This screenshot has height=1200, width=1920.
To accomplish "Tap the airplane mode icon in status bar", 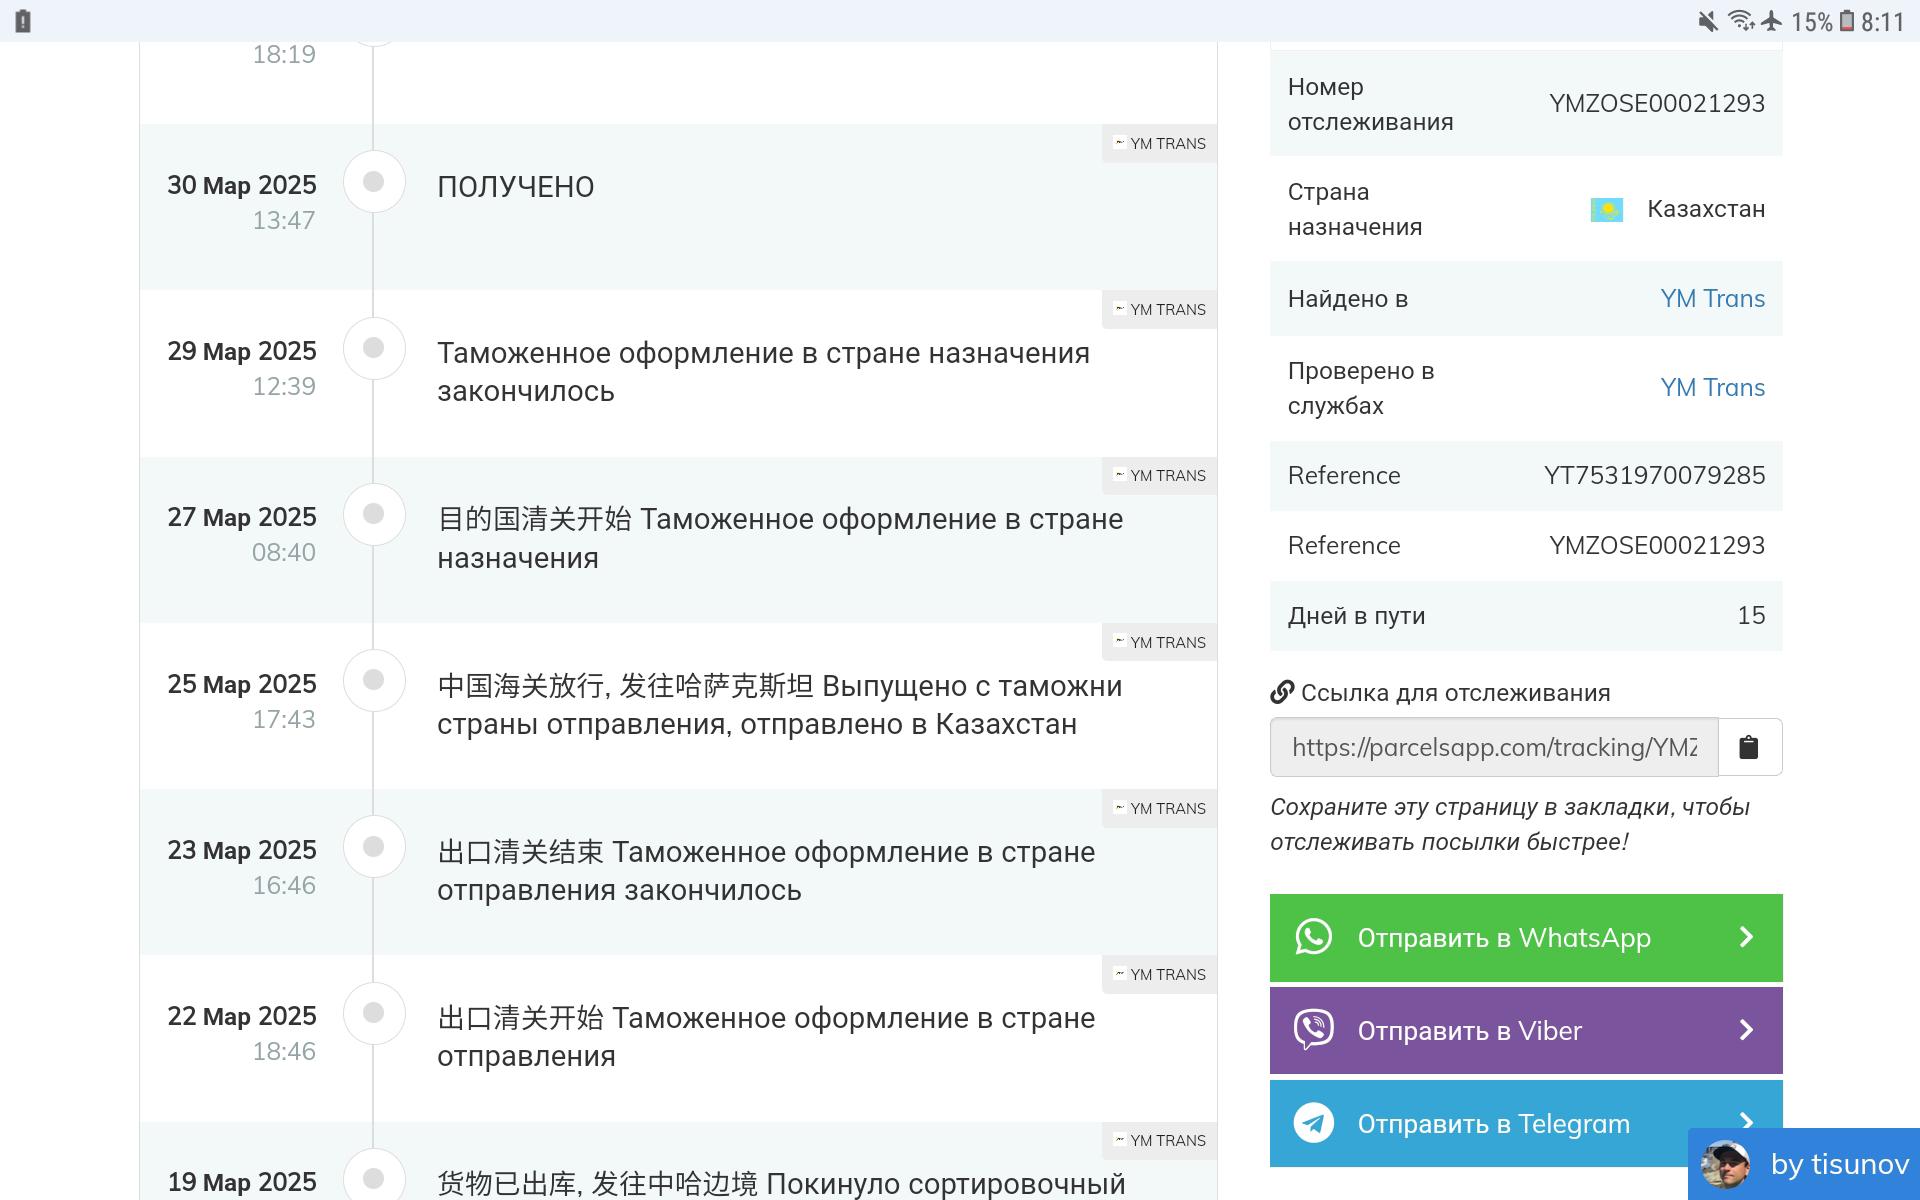I will pyautogui.click(x=1772, y=21).
